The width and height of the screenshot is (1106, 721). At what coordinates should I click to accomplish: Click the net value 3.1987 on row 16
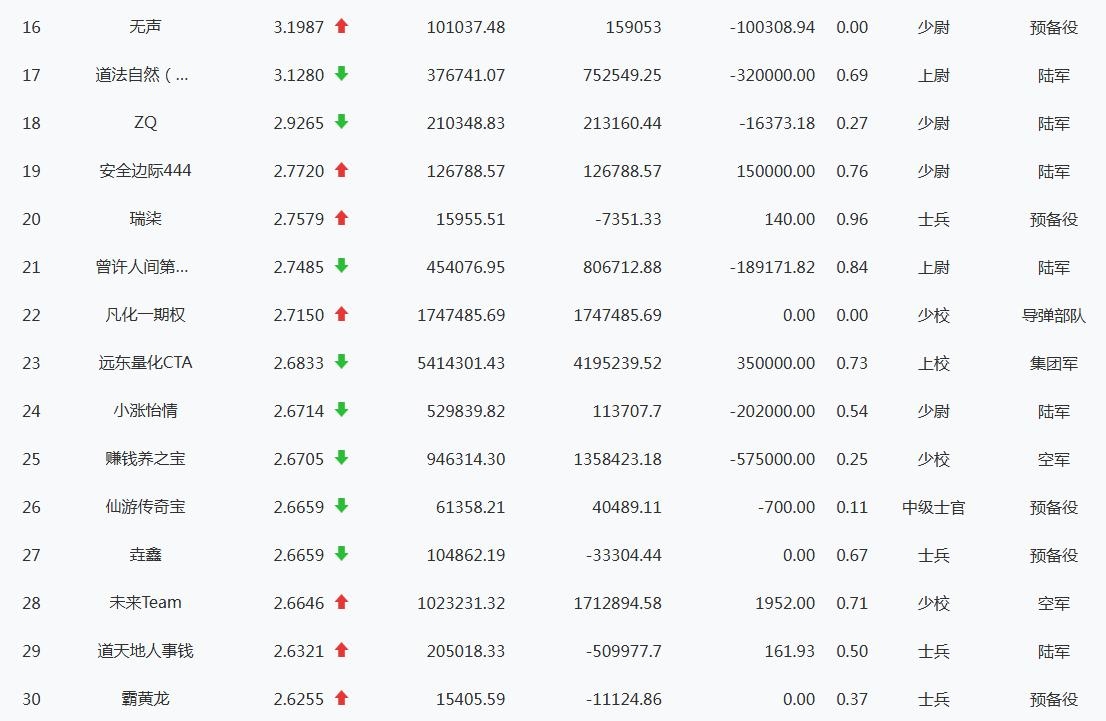[x=299, y=27]
